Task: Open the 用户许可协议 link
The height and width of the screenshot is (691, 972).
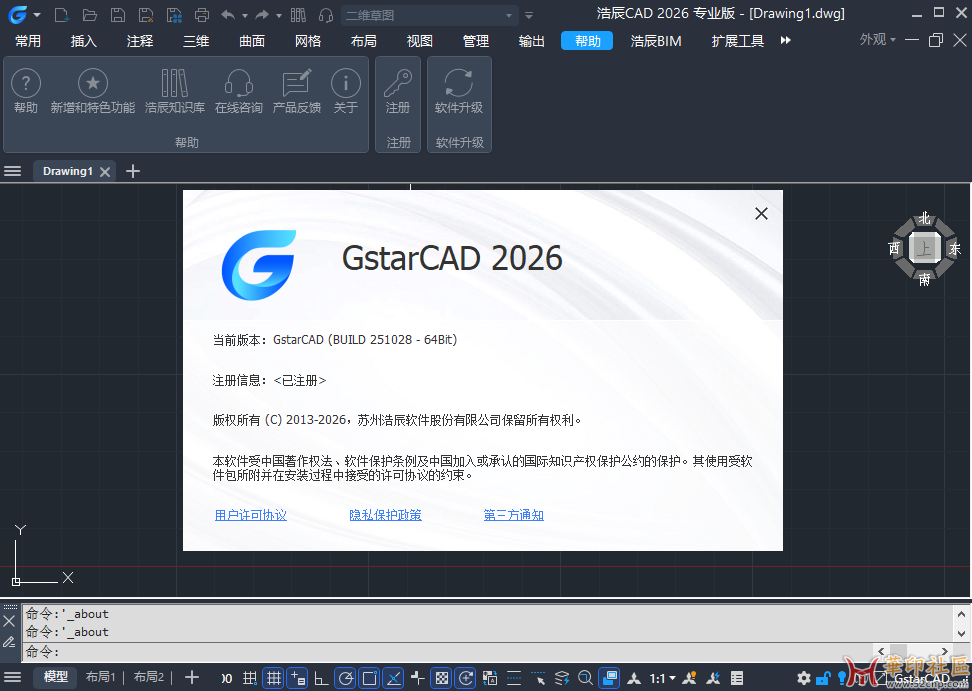Action: (x=250, y=515)
